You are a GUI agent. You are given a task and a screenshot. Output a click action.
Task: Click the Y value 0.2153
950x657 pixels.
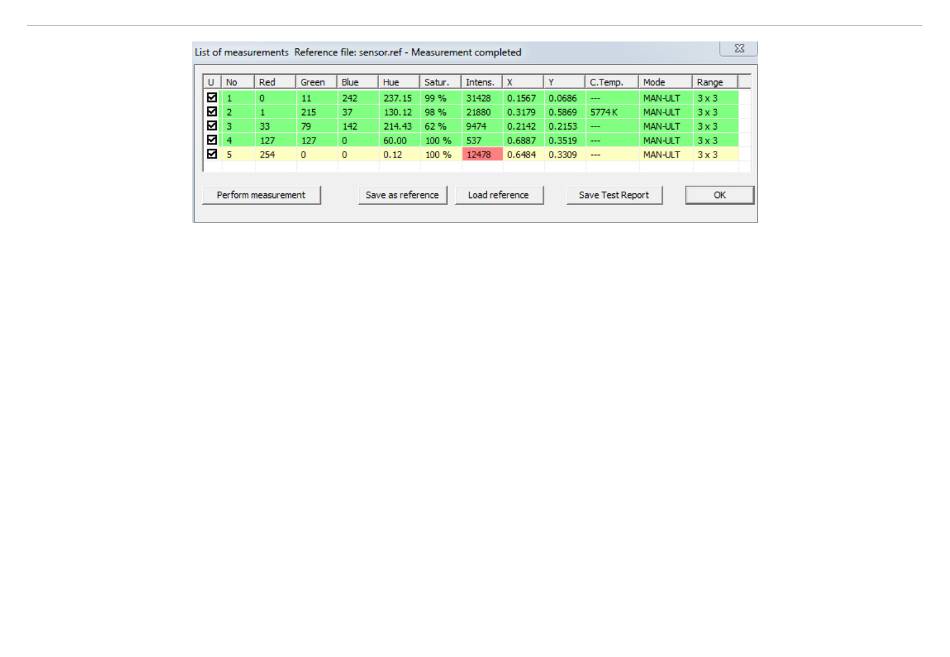click(563, 126)
